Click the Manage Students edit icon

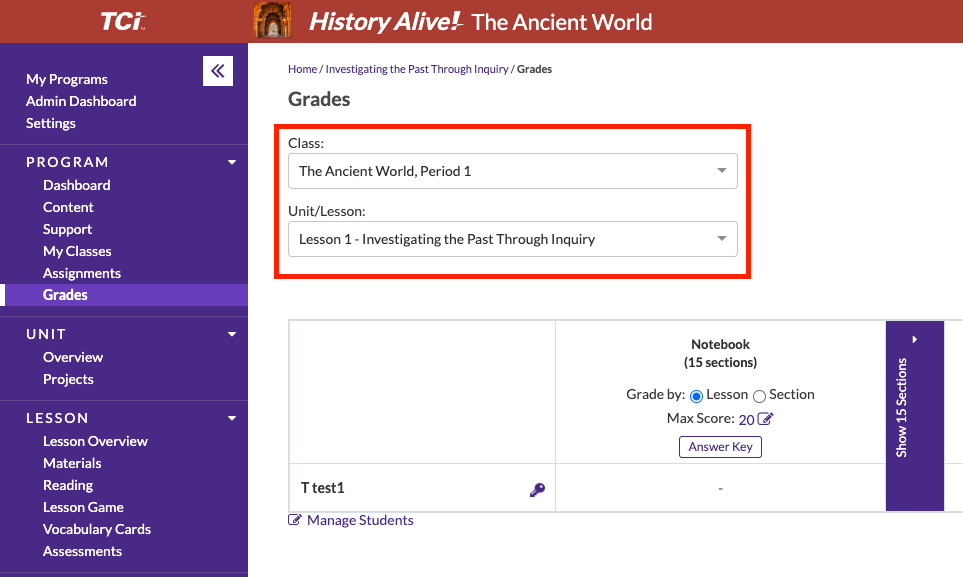coord(295,520)
